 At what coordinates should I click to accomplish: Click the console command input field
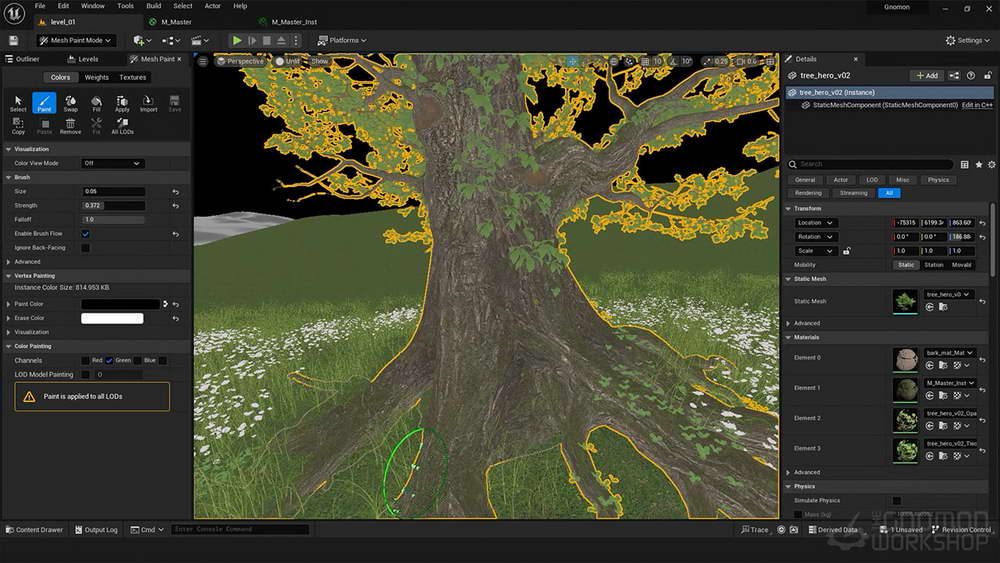(x=240, y=529)
